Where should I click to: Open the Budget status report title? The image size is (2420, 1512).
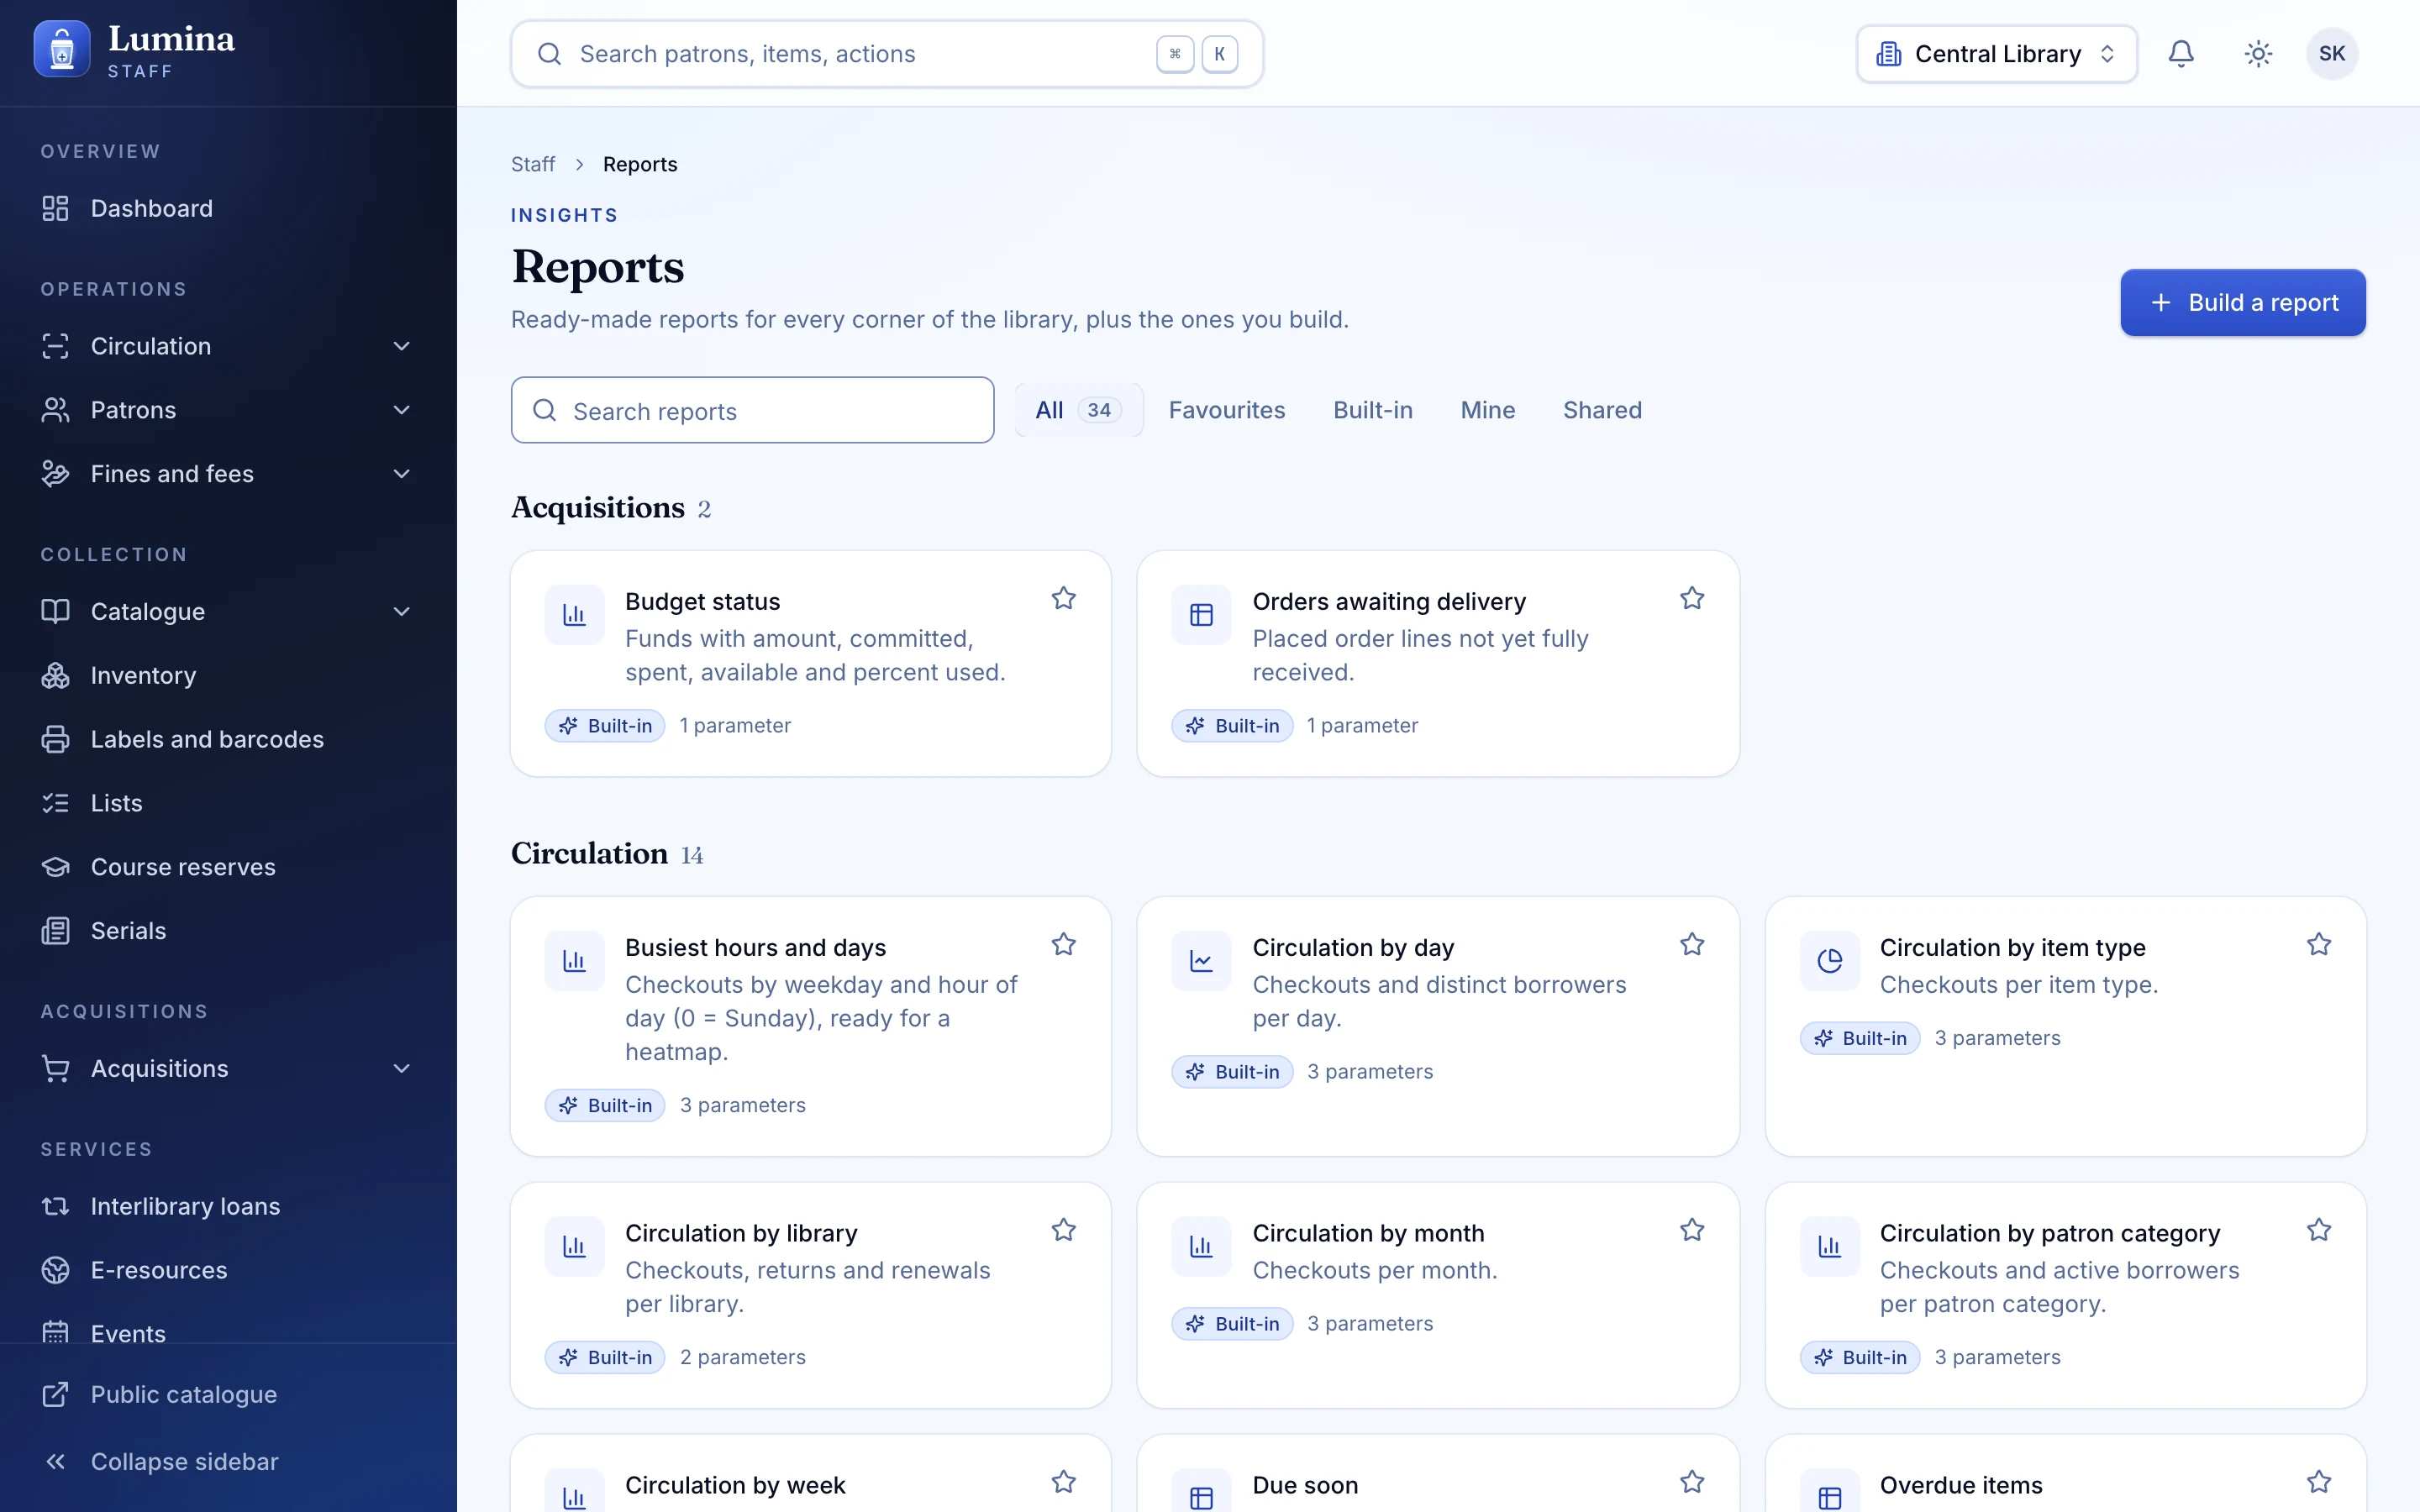(x=703, y=601)
